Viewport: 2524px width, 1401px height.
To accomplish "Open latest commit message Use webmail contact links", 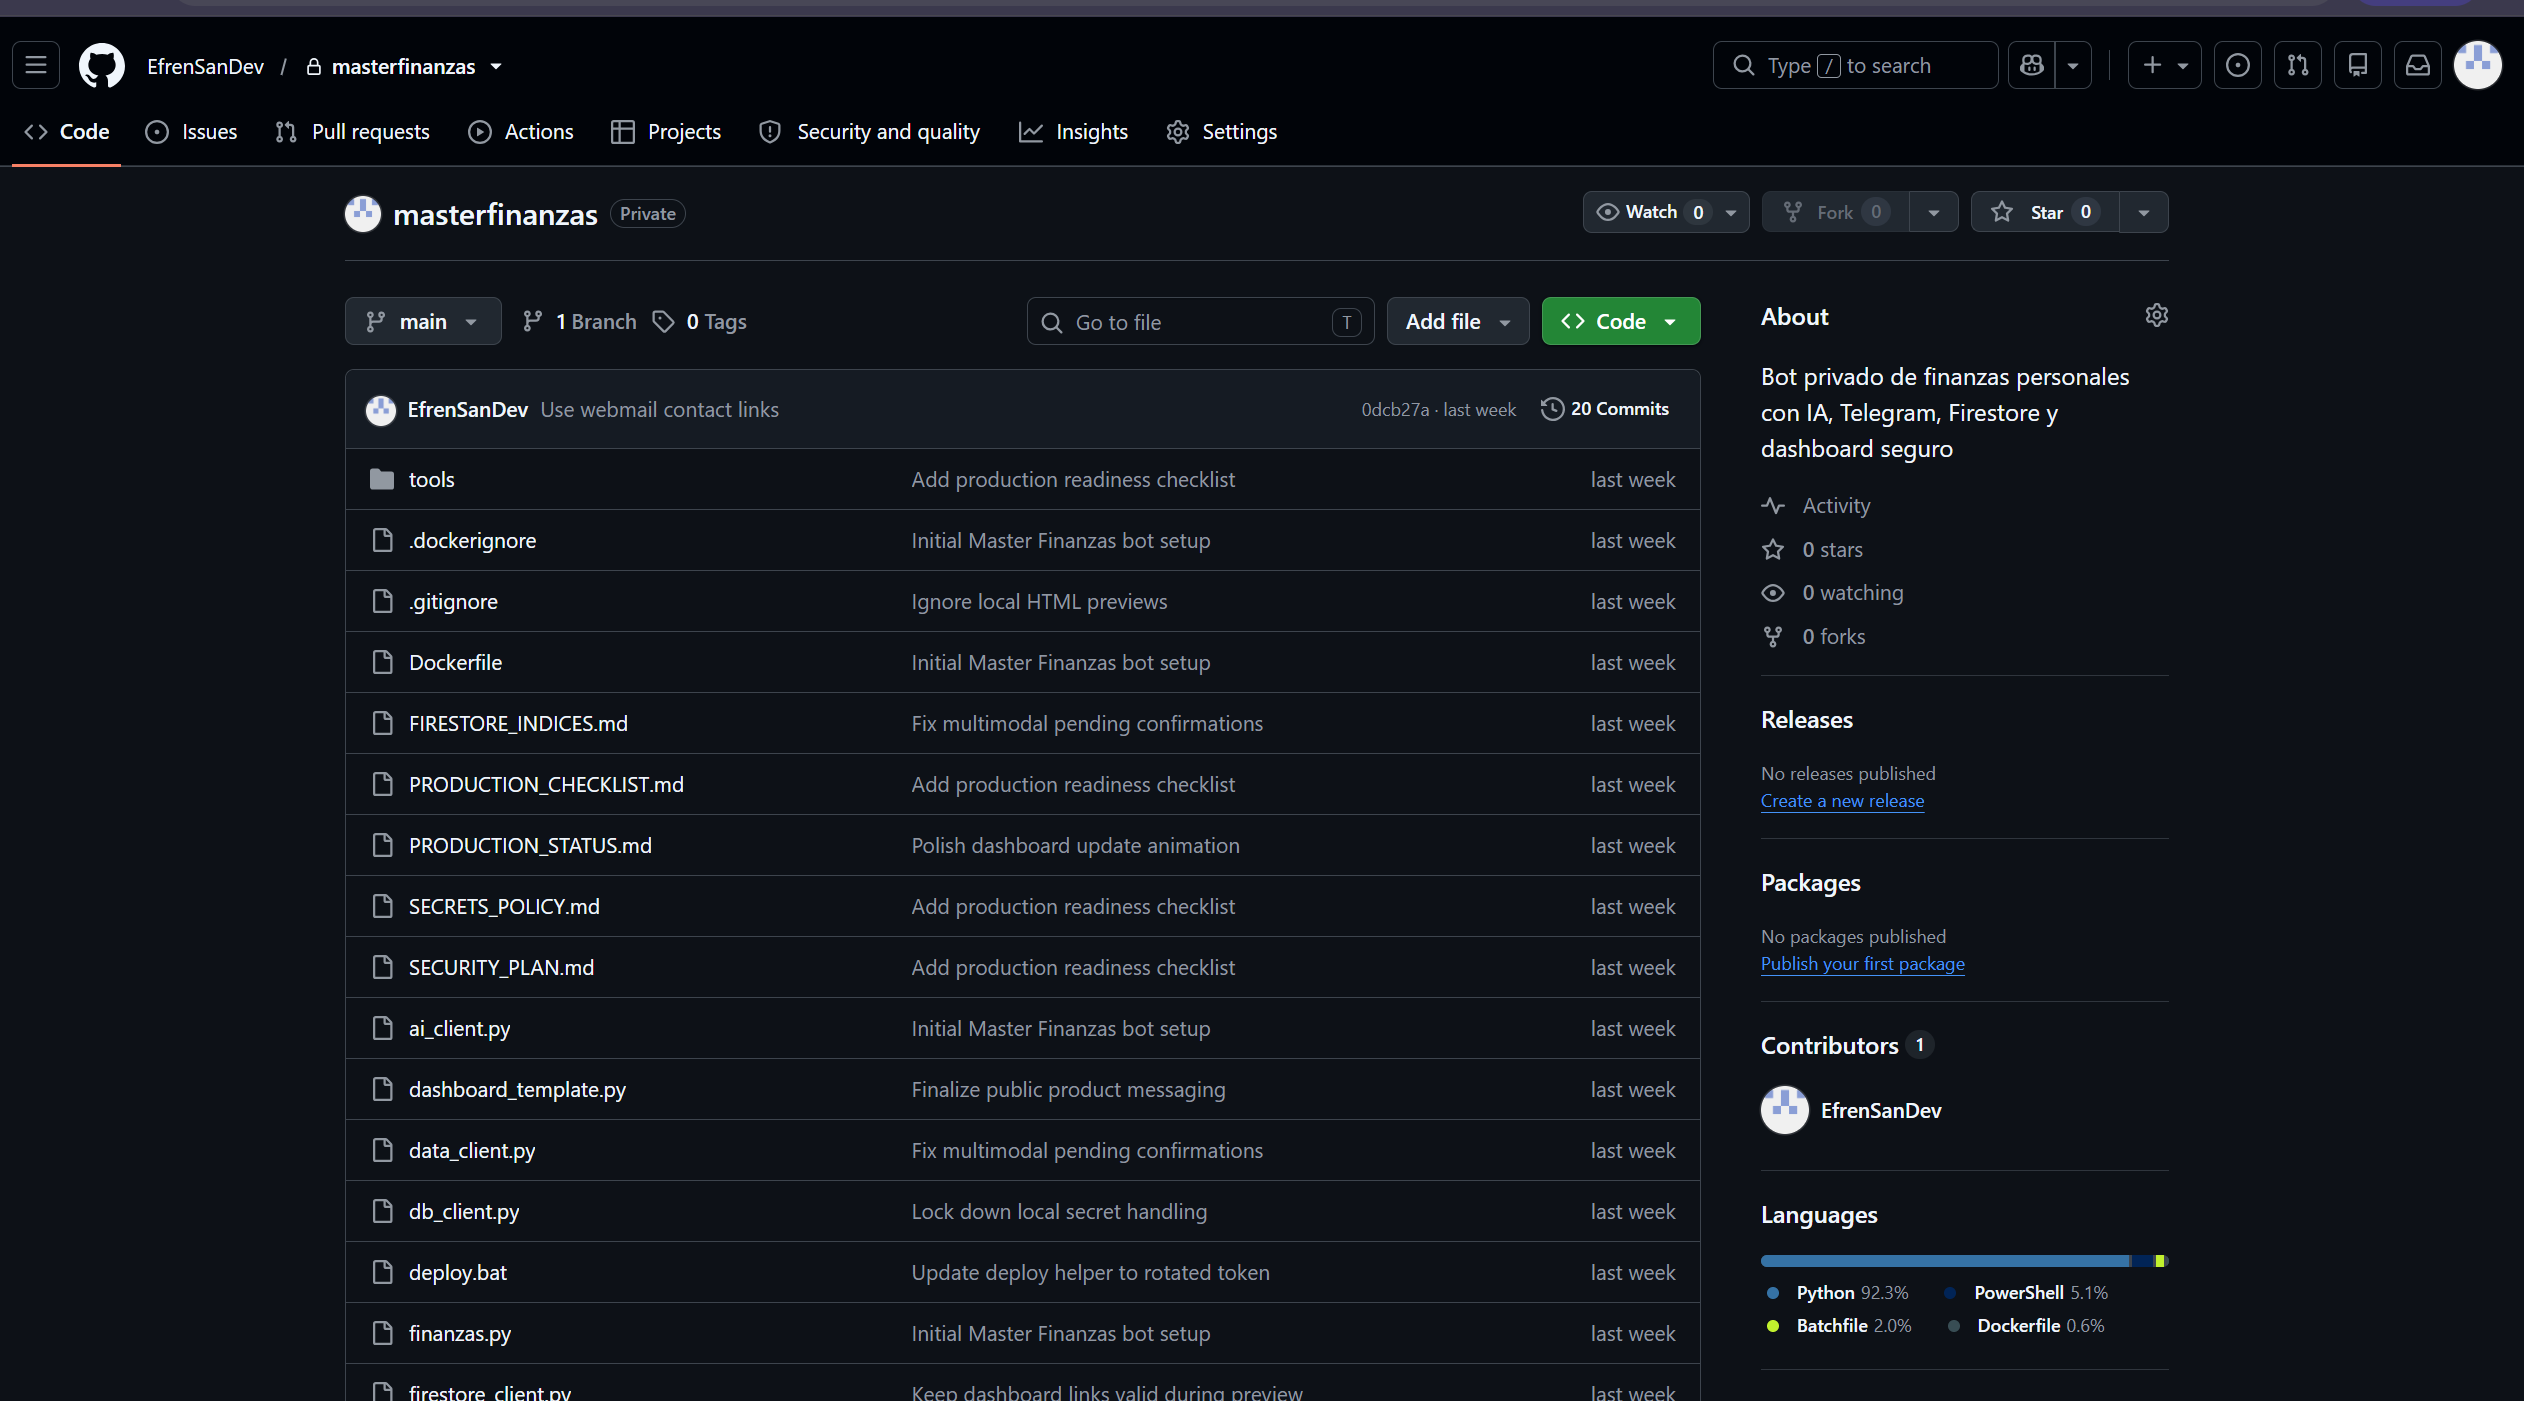I will click(x=660, y=410).
